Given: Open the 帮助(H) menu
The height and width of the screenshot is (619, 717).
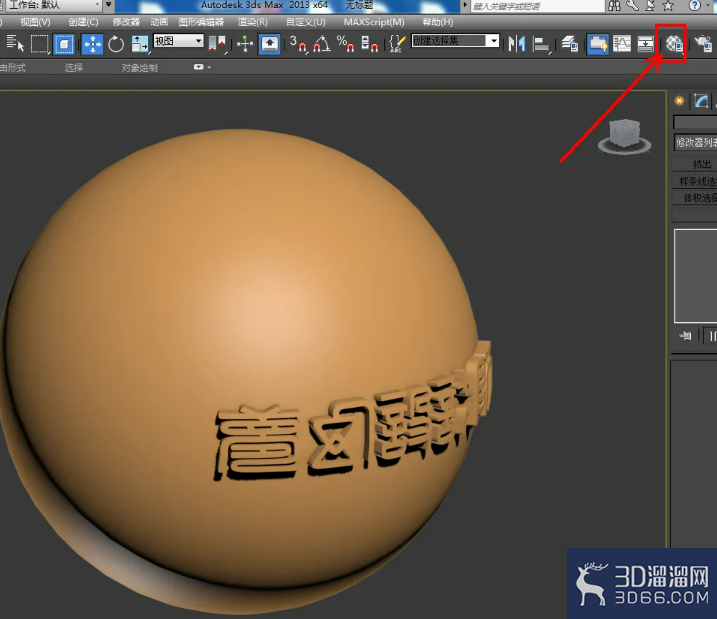Looking at the screenshot, I should point(438,22).
